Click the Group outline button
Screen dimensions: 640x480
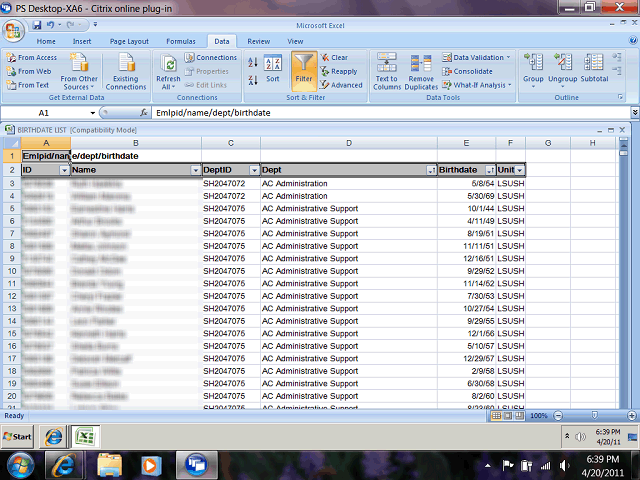coord(533,70)
